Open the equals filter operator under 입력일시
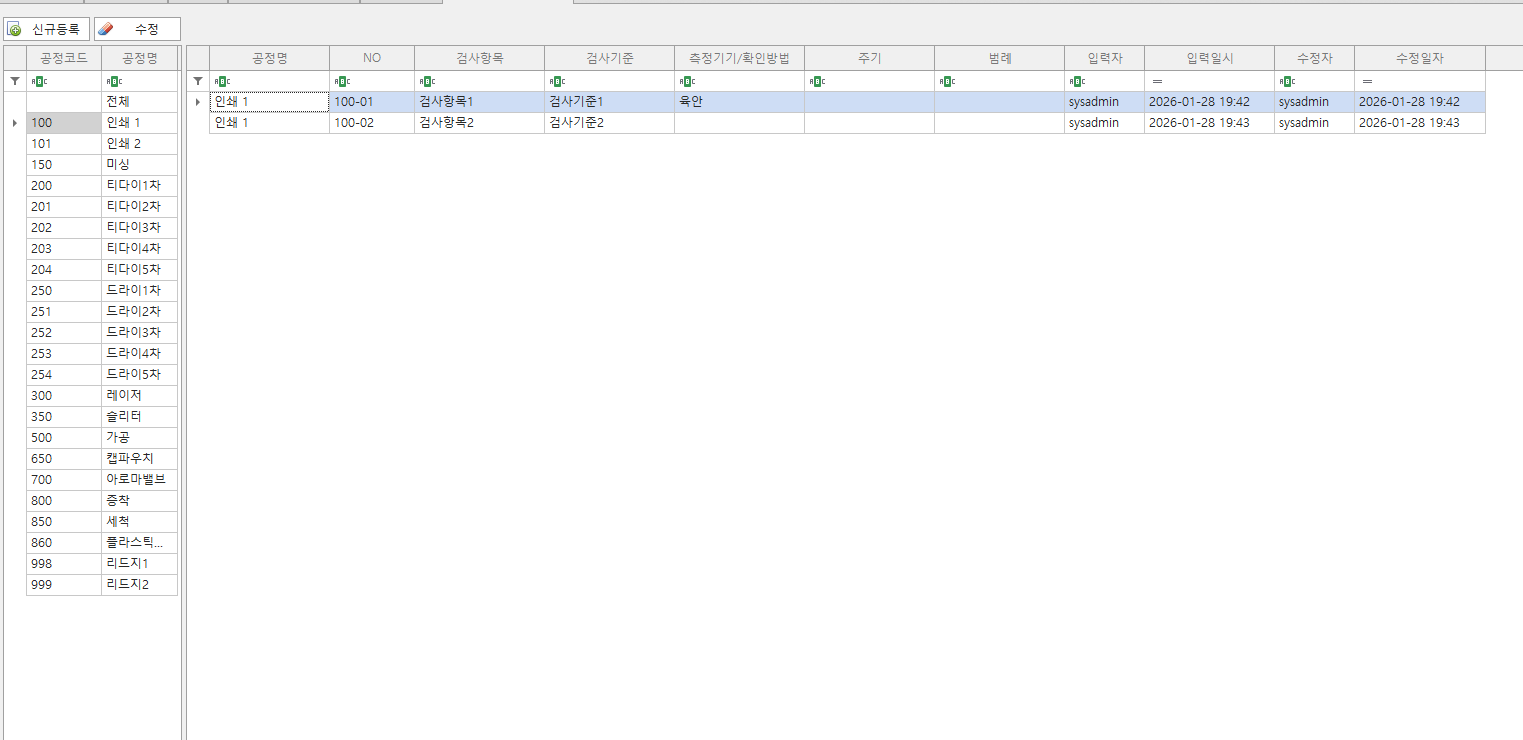Screen dimensions: 1523x740 click(x=1157, y=81)
